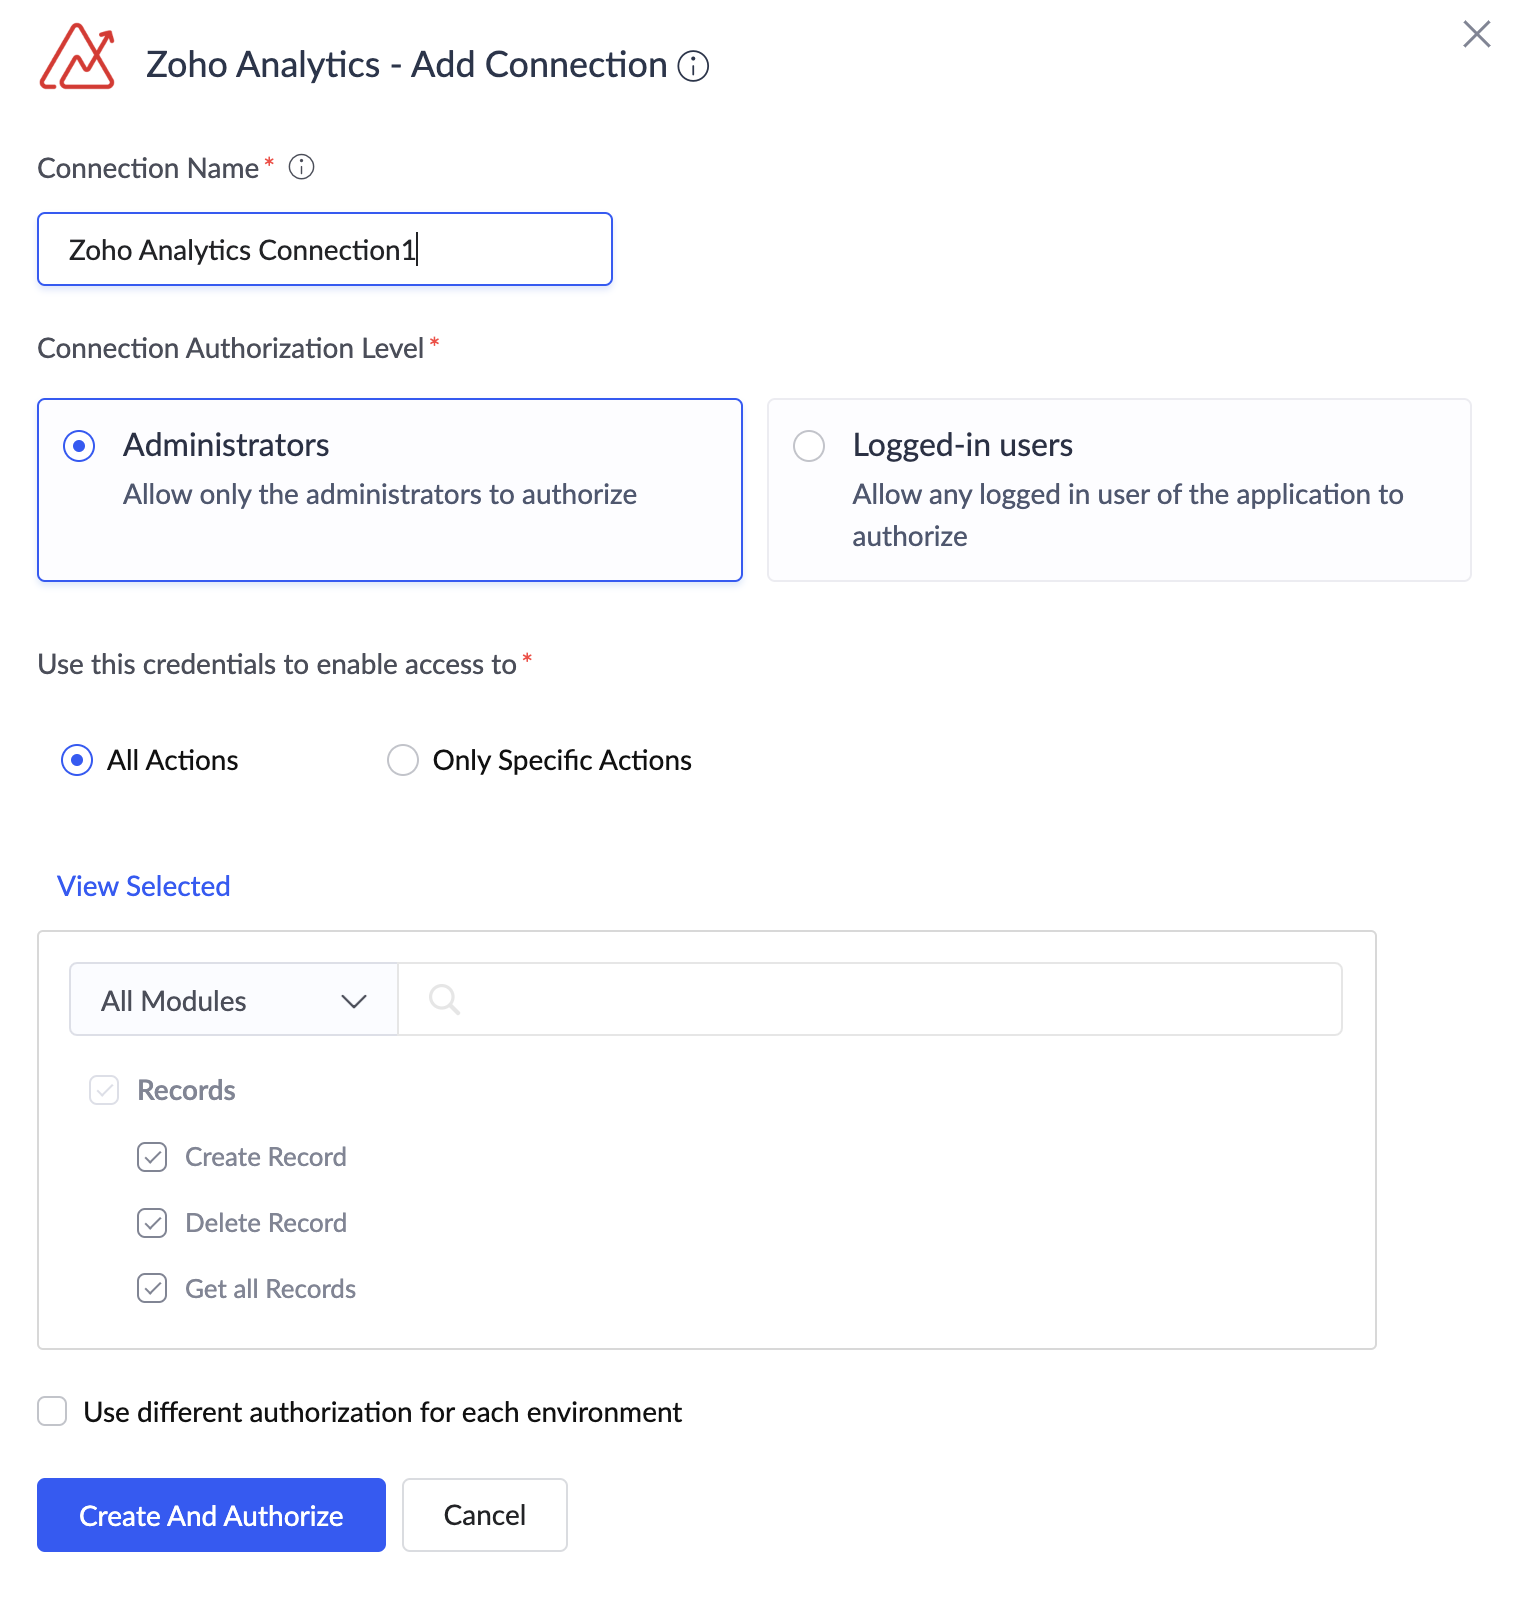Click info icon next to Connection Name

pyautogui.click(x=301, y=167)
